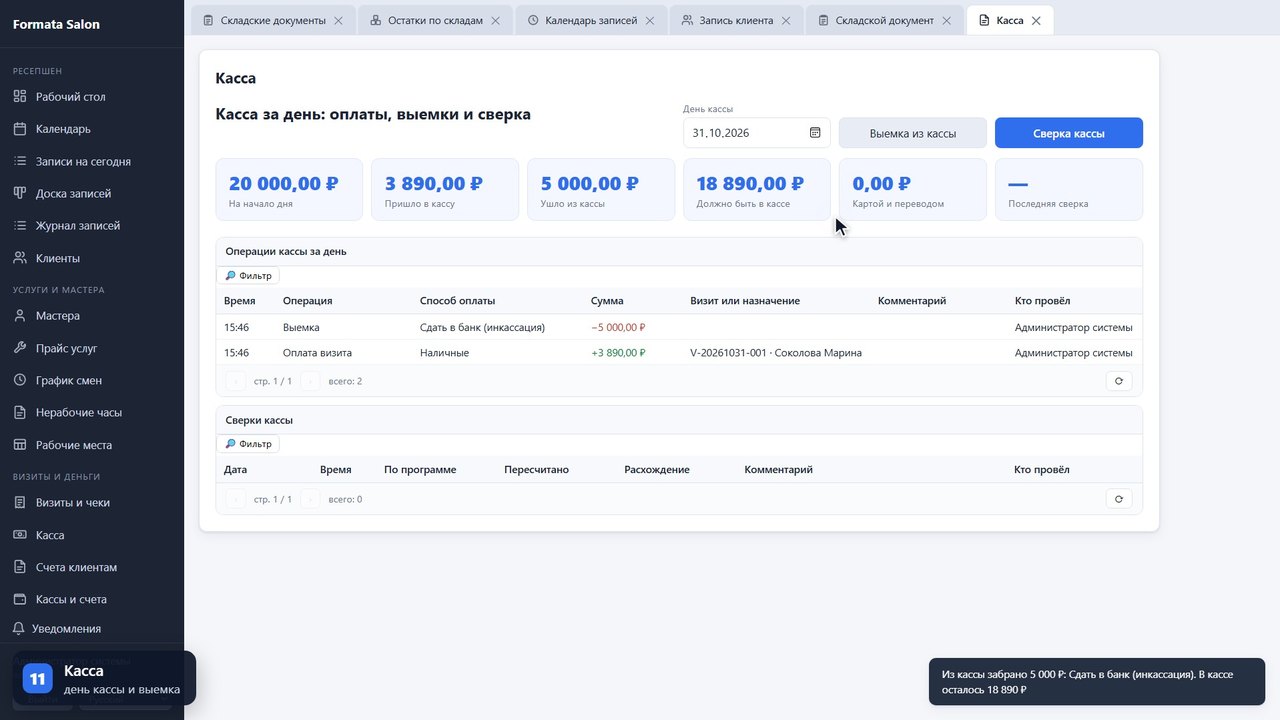Open the Рабочий стол icon in sidebar

tap(20, 97)
